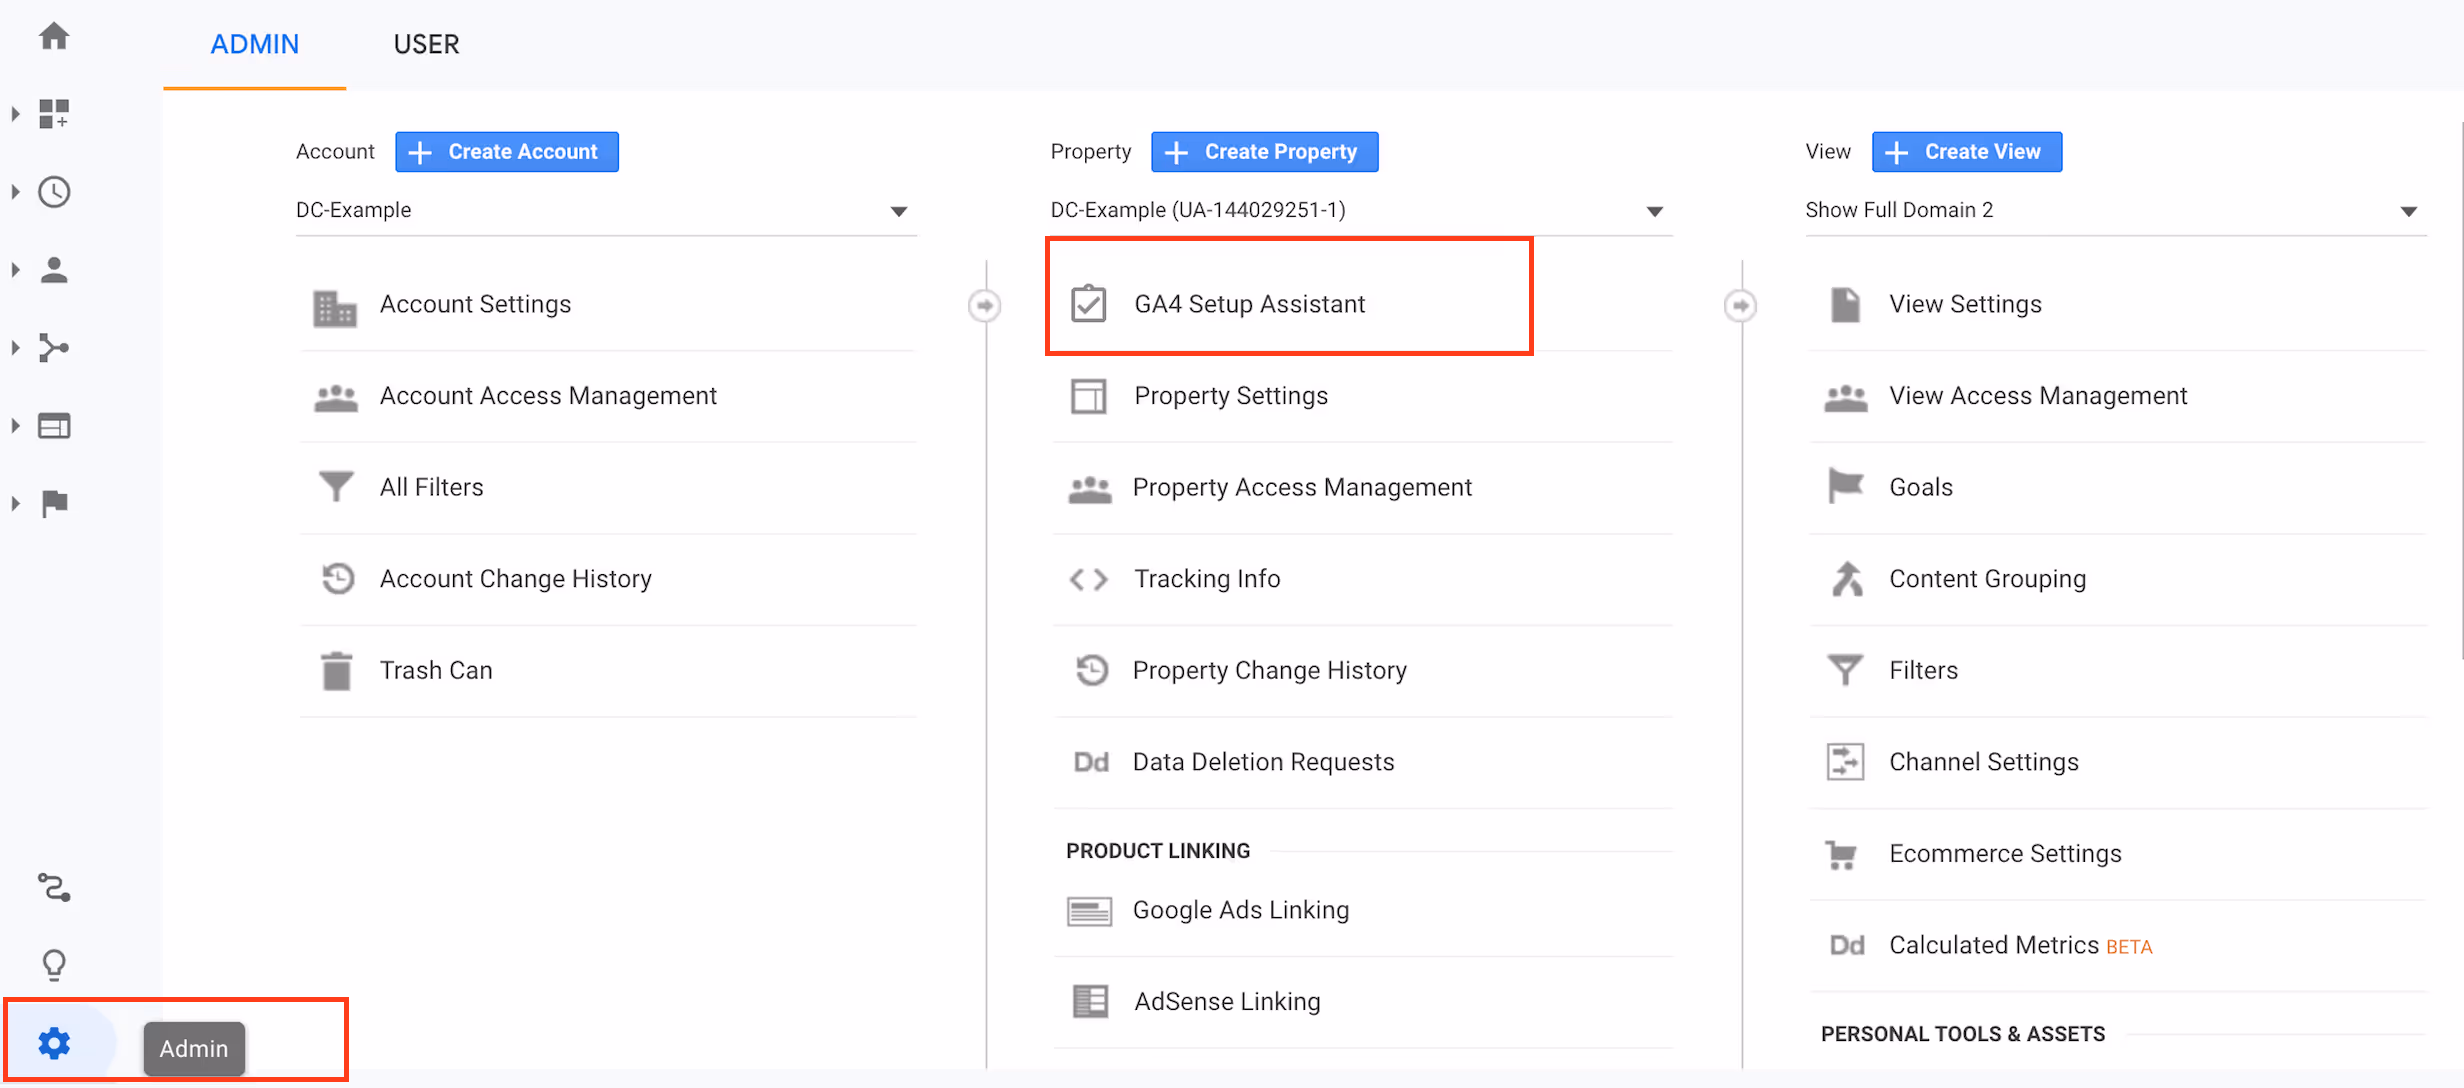2464x1088 pixels.
Task: Click the AdSense Linking icon
Action: coord(1090,1001)
